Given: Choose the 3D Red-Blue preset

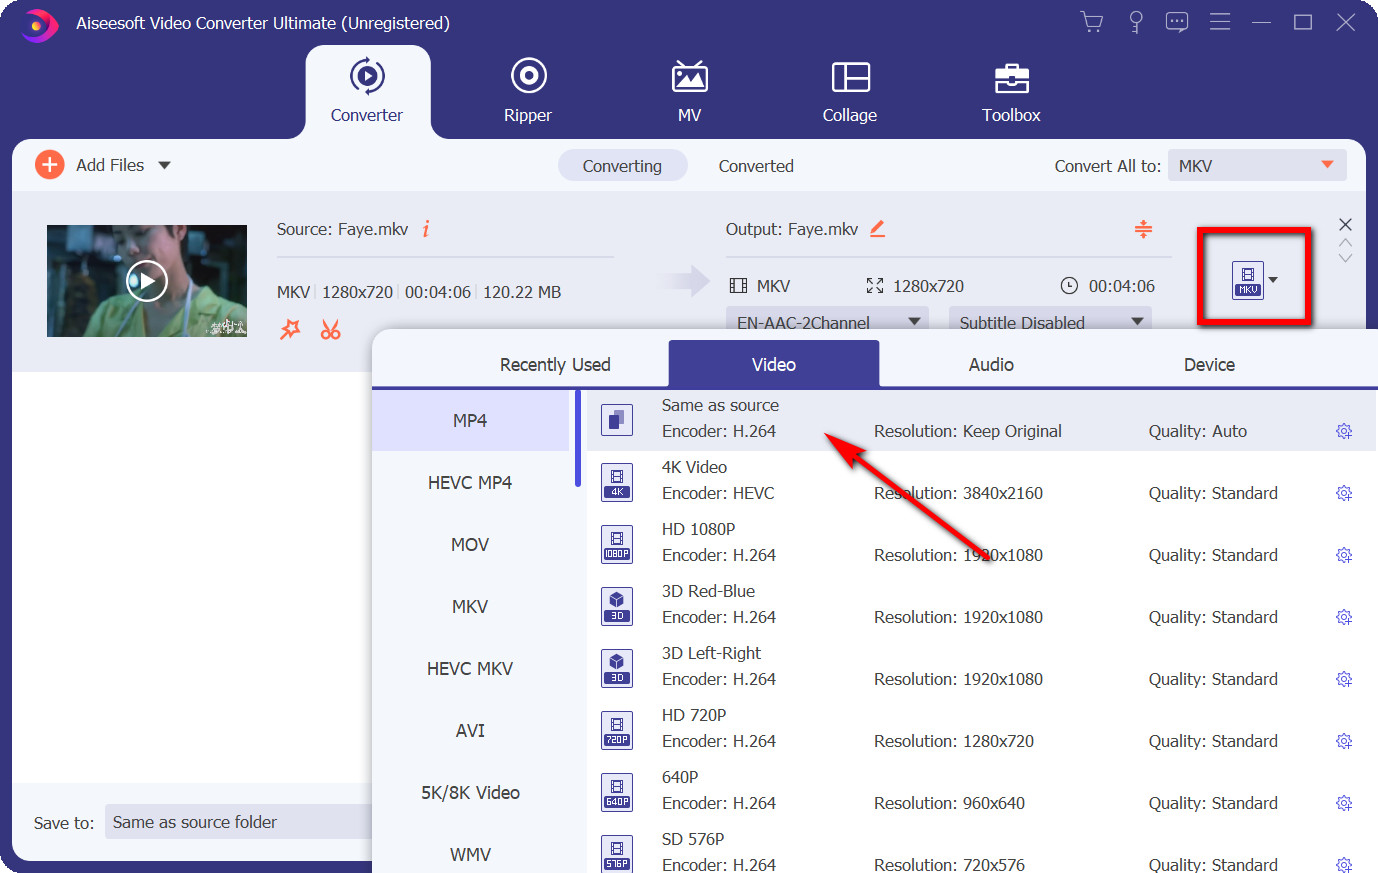Looking at the screenshot, I should [981, 605].
